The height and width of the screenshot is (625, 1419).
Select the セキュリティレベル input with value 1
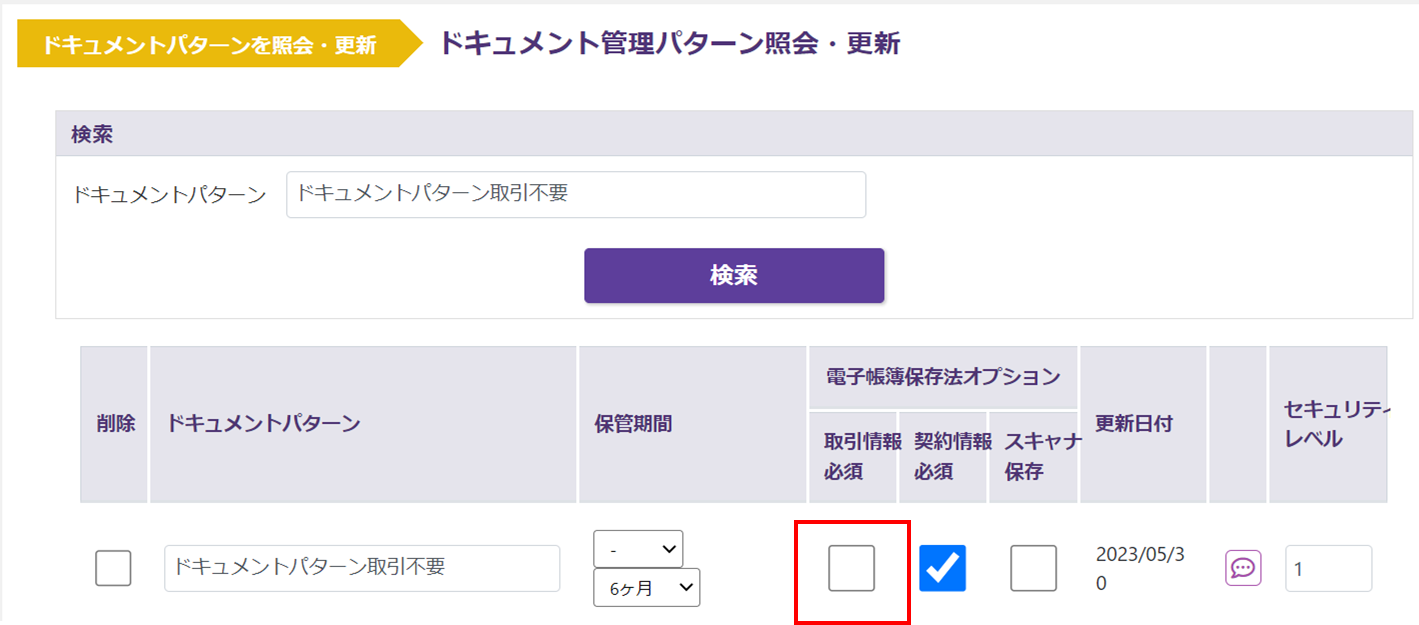(1328, 568)
